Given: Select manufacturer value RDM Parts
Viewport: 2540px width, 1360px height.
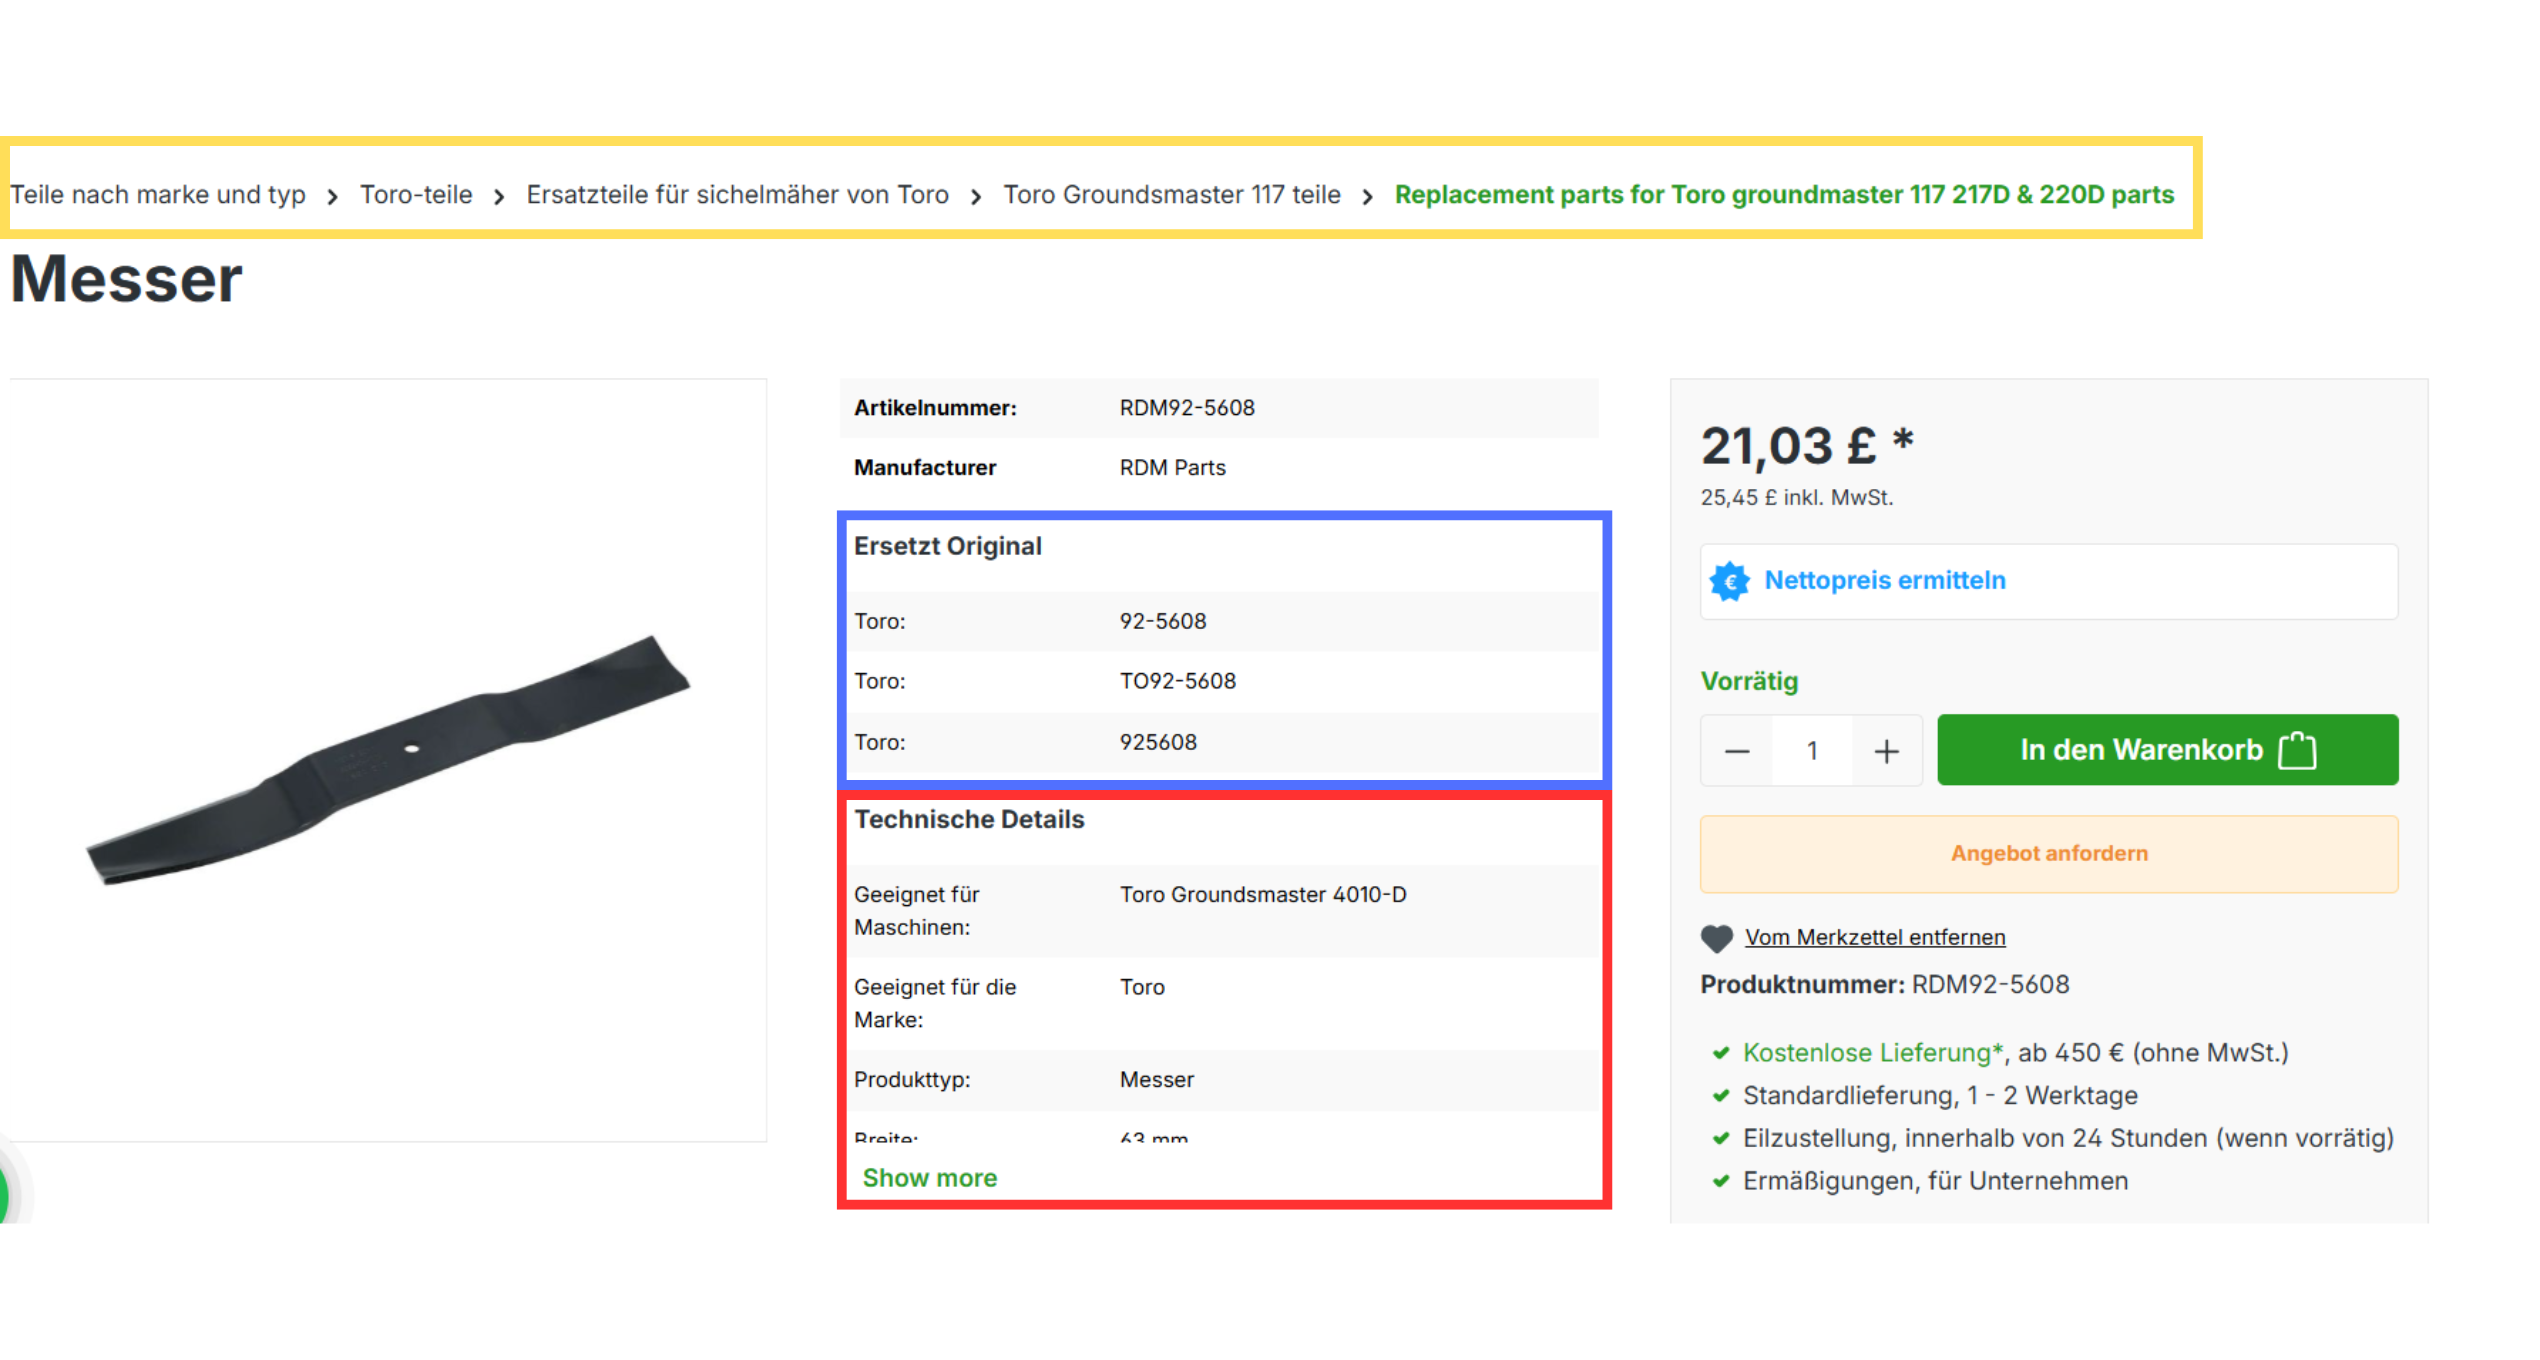Looking at the screenshot, I should pyautogui.click(x=1172, y=468).
